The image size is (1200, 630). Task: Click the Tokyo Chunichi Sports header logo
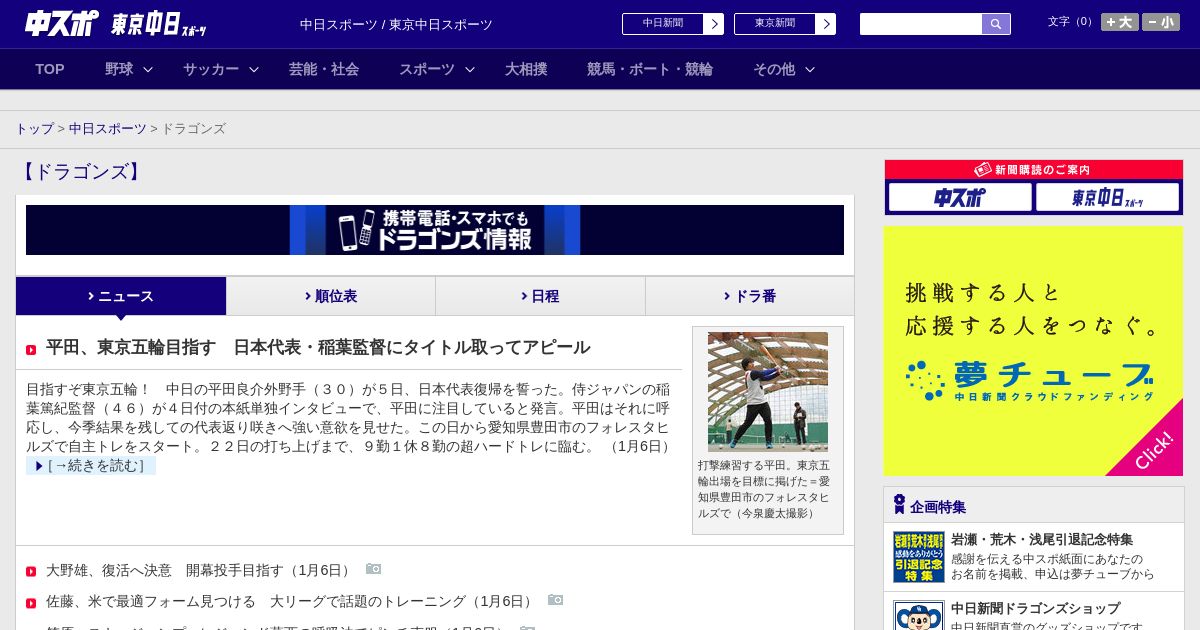159,24
